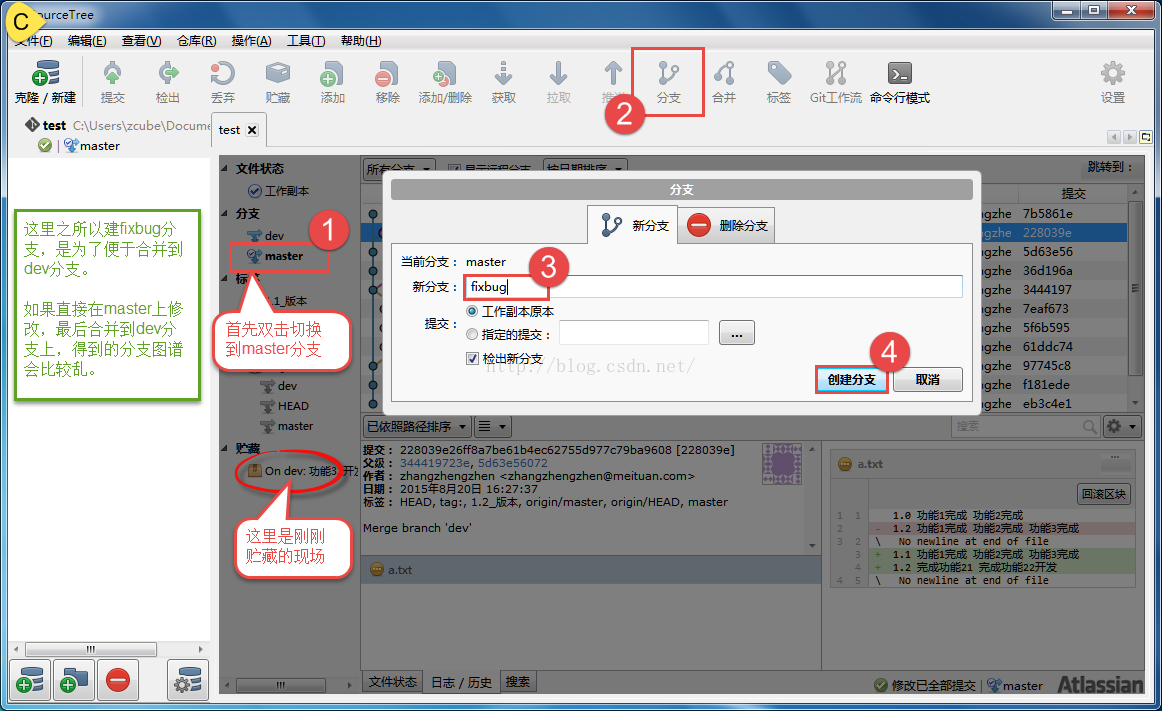Screen dimensions: 1162x711
Task: Collapse the Branches (分支) tree section
Action: coord(225,213)
